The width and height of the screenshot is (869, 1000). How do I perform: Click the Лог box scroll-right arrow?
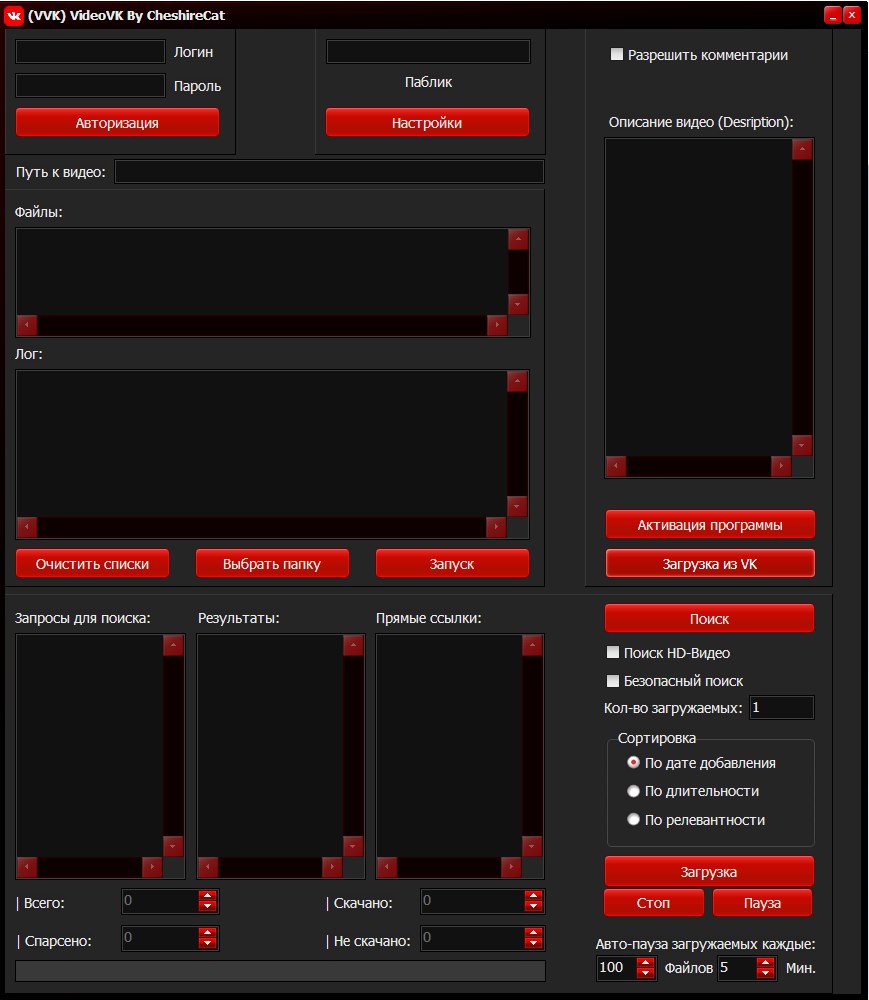coord(496,527)
